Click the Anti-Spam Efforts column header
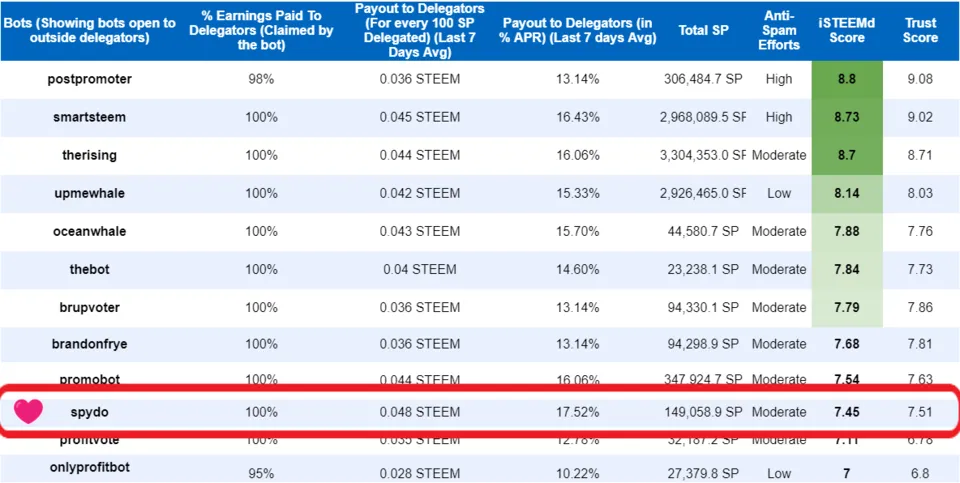 pyautogui.click(x=779, y=30)
